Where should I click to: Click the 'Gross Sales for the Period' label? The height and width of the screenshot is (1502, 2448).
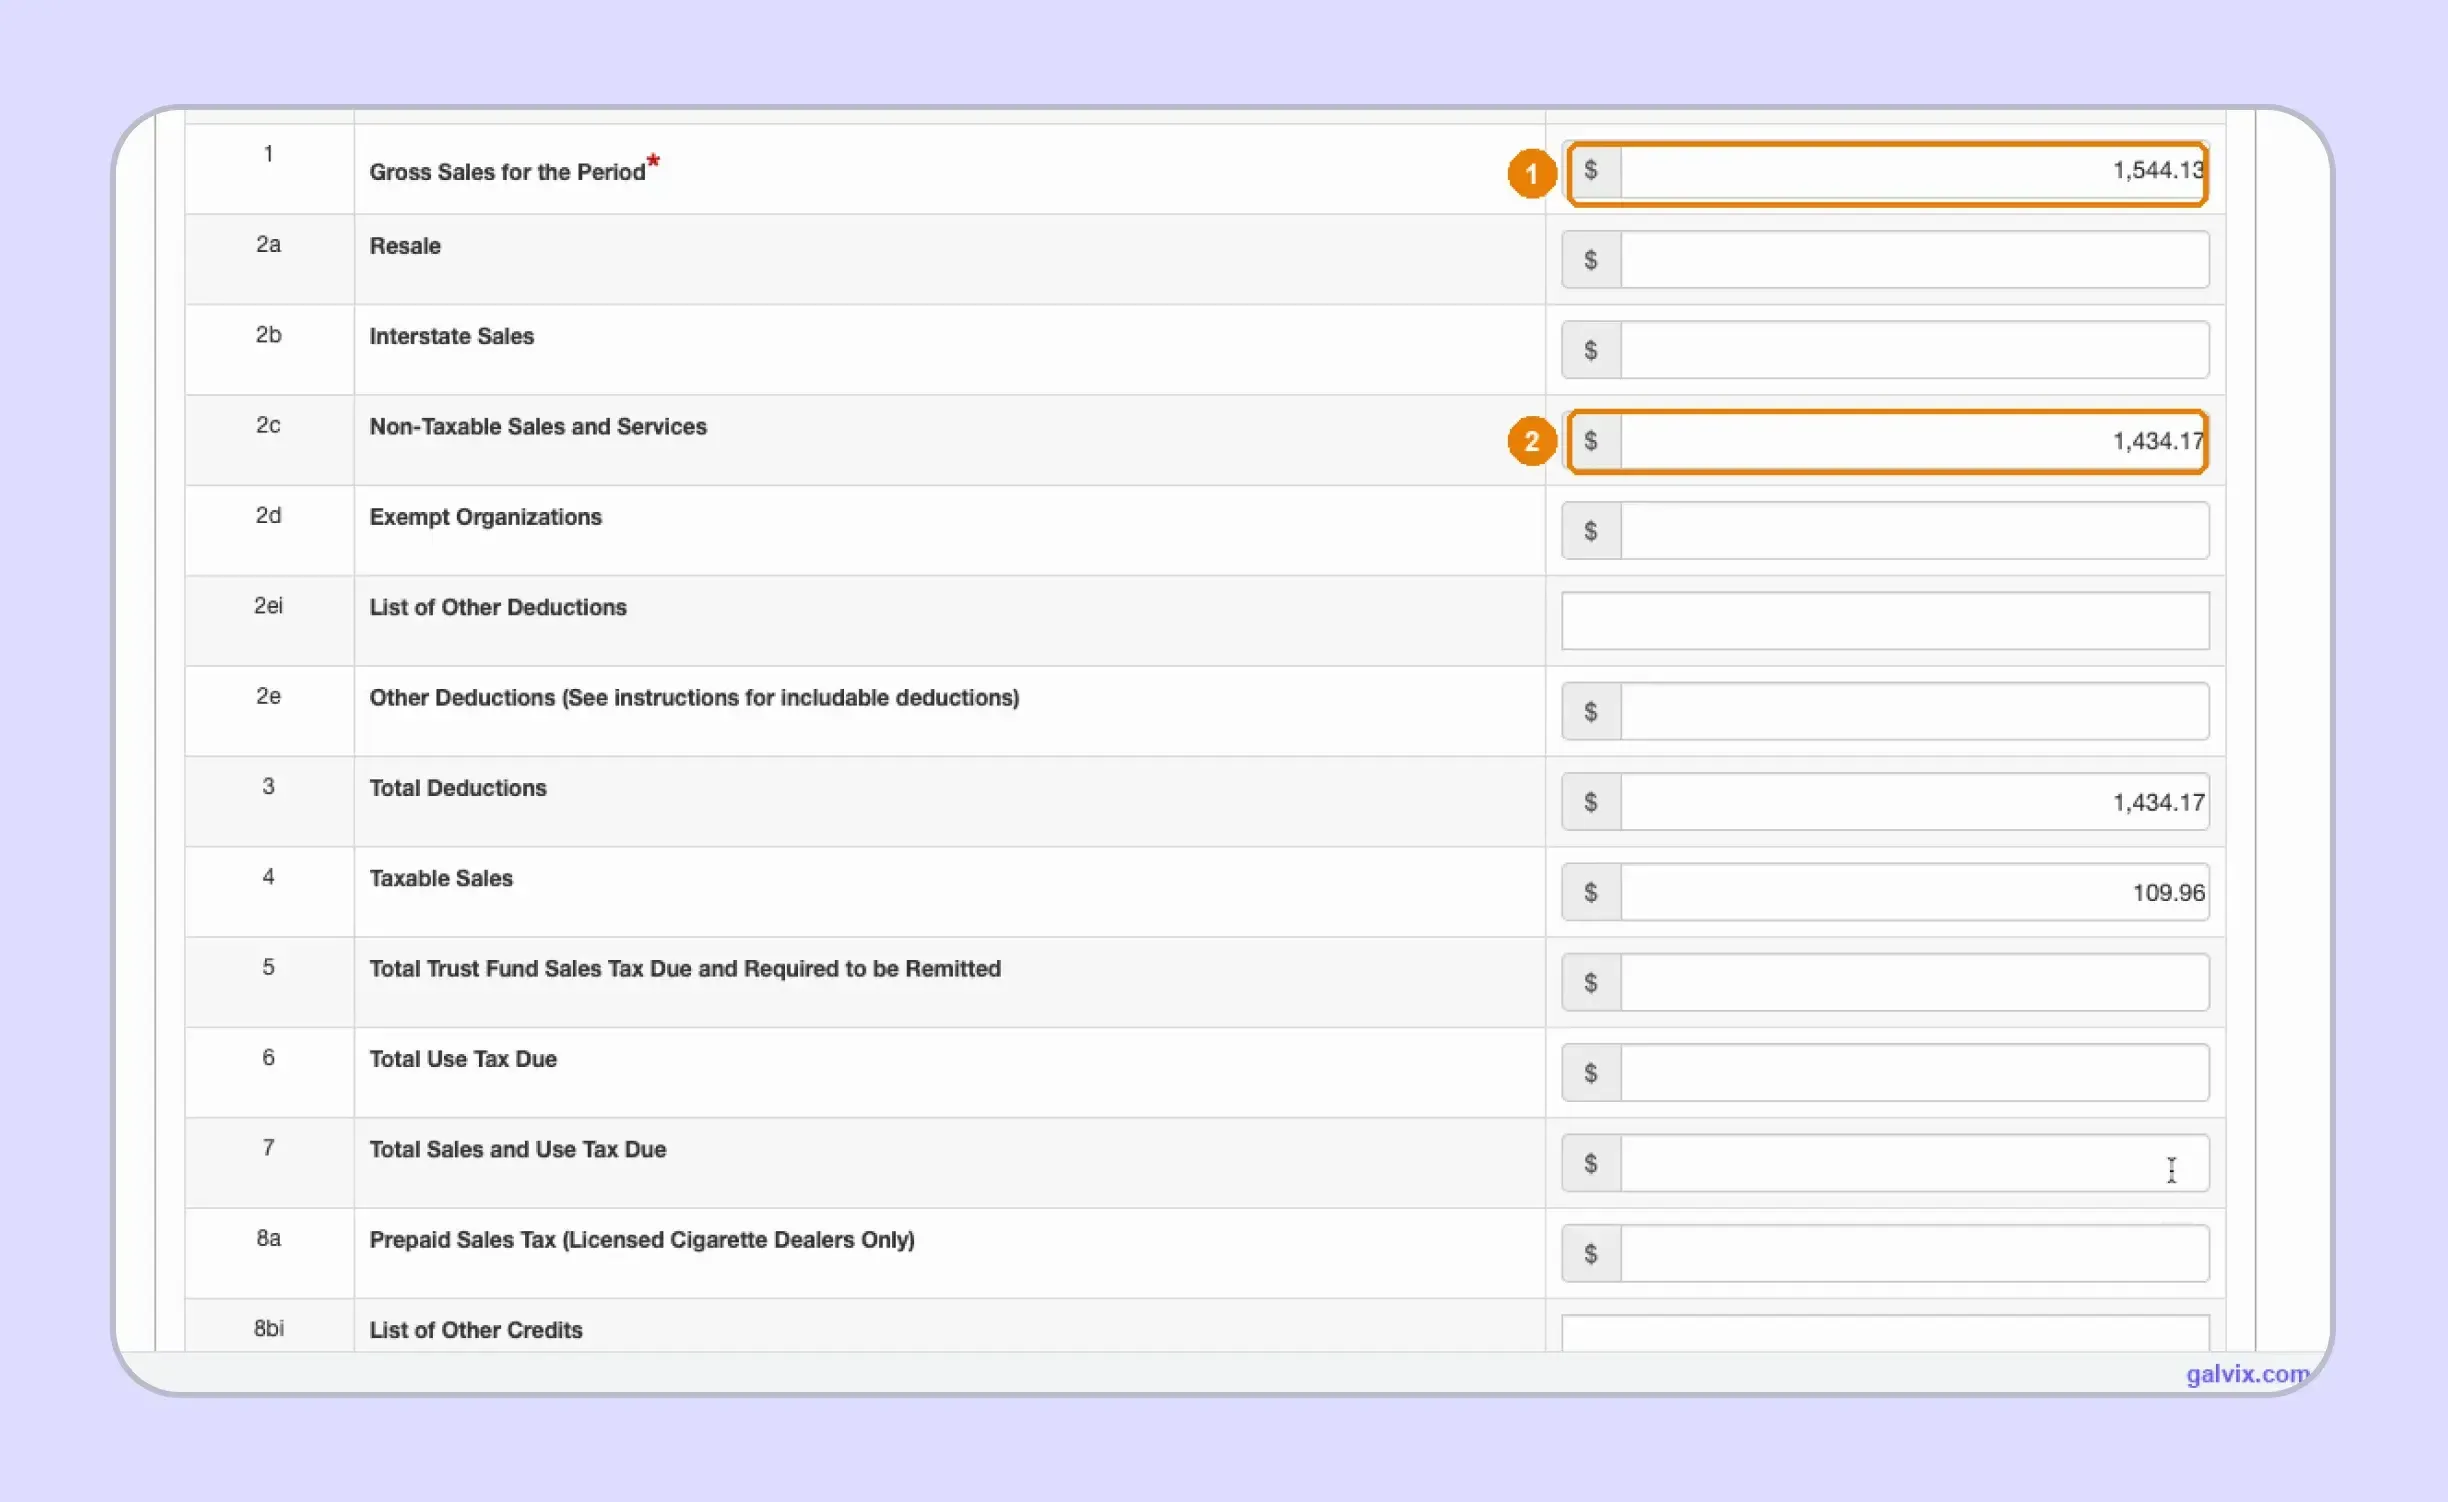coord(507,172)
